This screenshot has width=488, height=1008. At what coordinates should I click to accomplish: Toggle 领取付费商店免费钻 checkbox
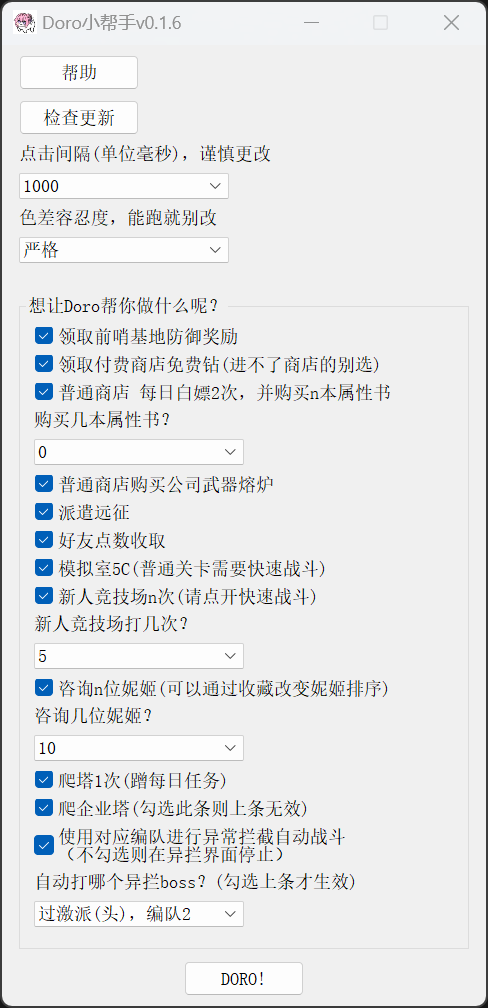44,364
